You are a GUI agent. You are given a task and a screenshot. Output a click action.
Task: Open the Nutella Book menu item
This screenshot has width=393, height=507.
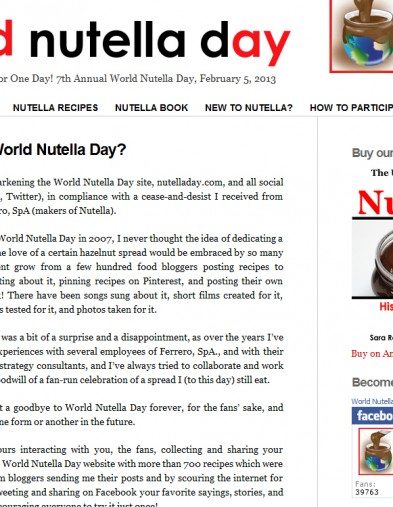[x=152, y=108]
